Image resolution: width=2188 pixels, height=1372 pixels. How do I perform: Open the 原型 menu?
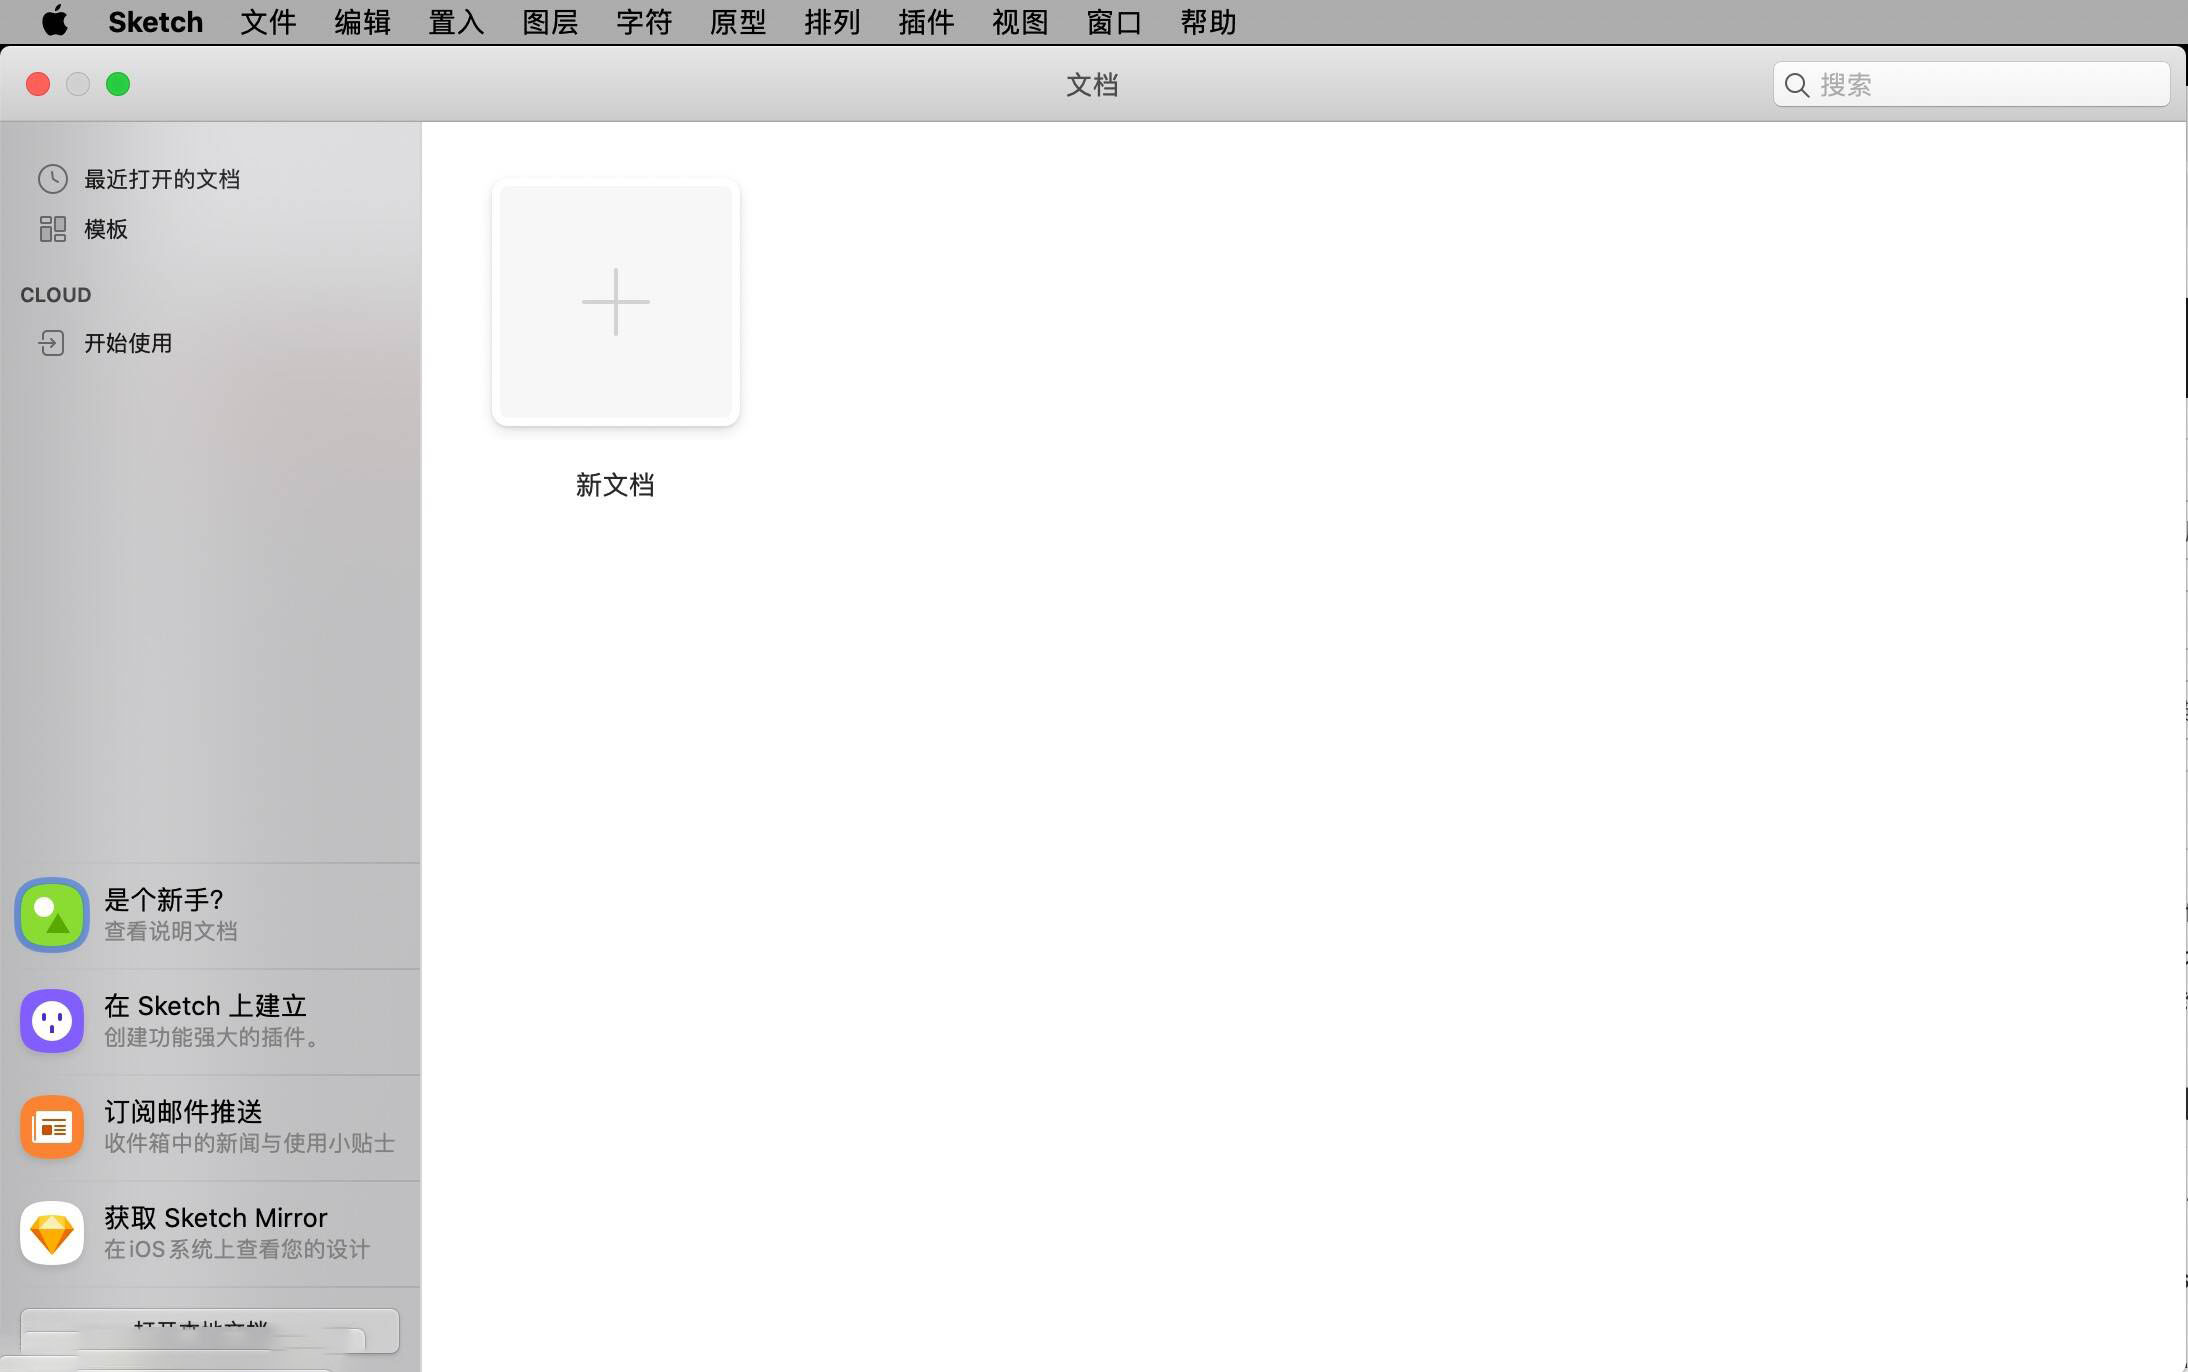point(738,21)
